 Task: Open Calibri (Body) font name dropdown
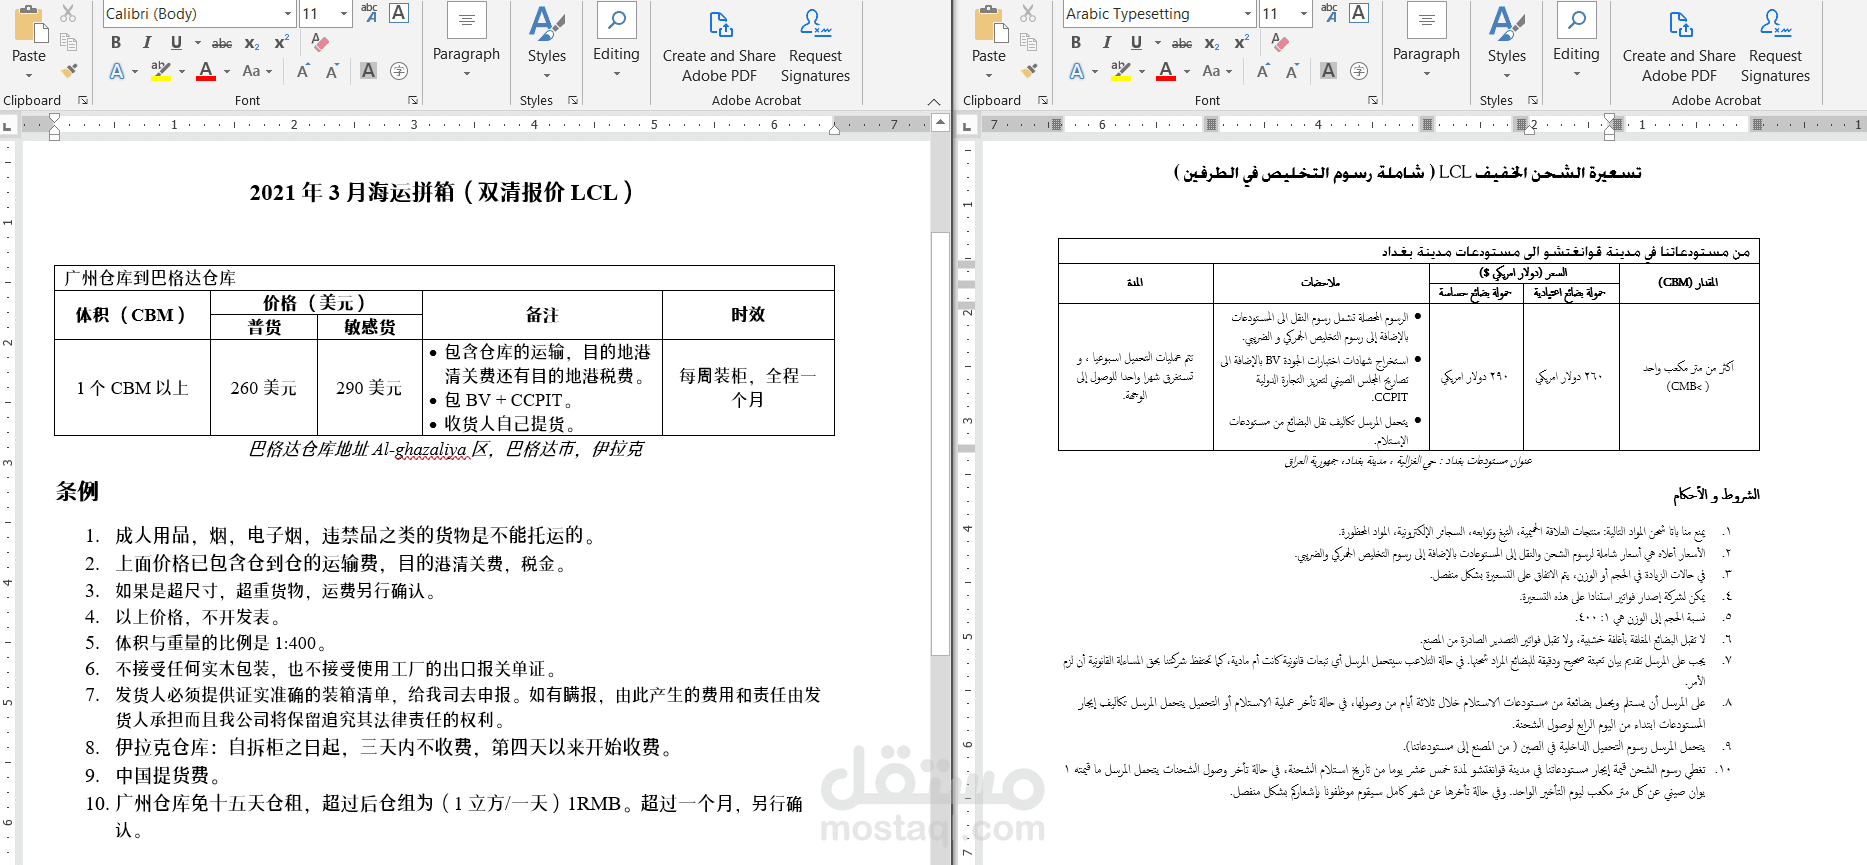[x=288, y=14]
